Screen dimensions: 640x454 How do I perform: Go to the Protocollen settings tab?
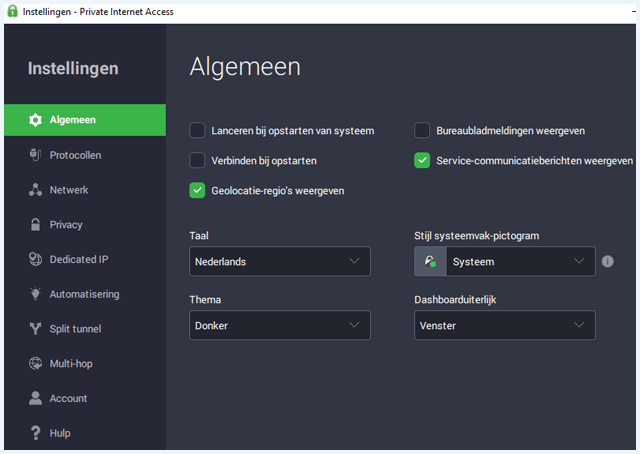point(85,155)
